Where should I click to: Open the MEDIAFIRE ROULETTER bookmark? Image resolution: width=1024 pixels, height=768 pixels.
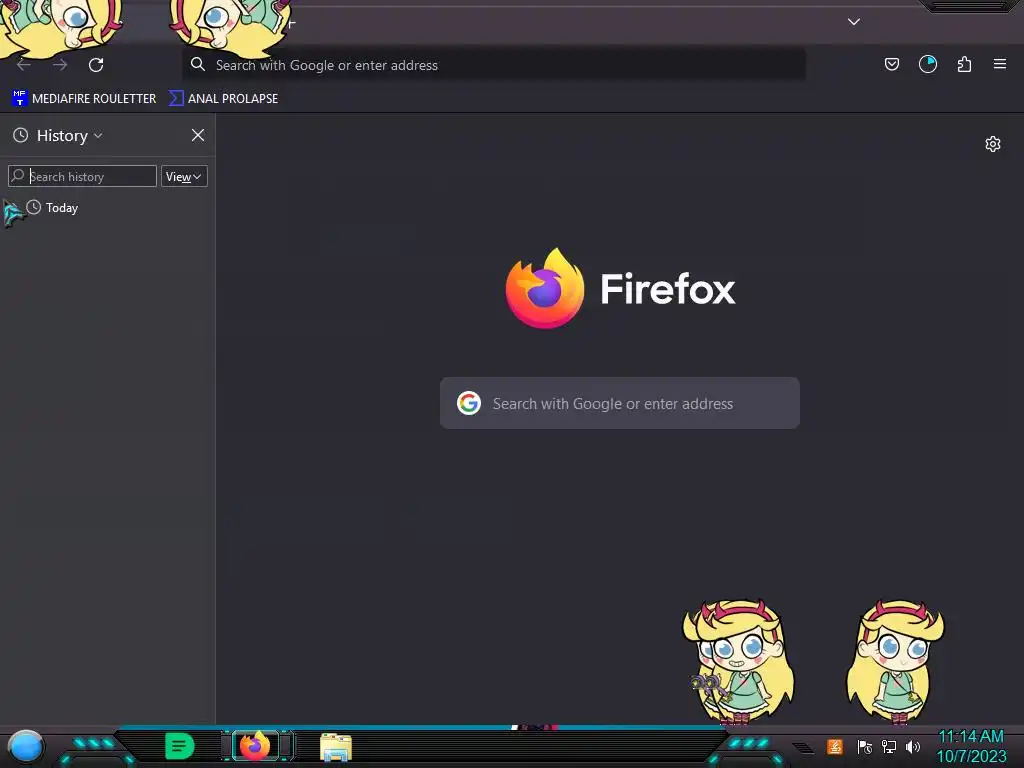pos(84,99)
